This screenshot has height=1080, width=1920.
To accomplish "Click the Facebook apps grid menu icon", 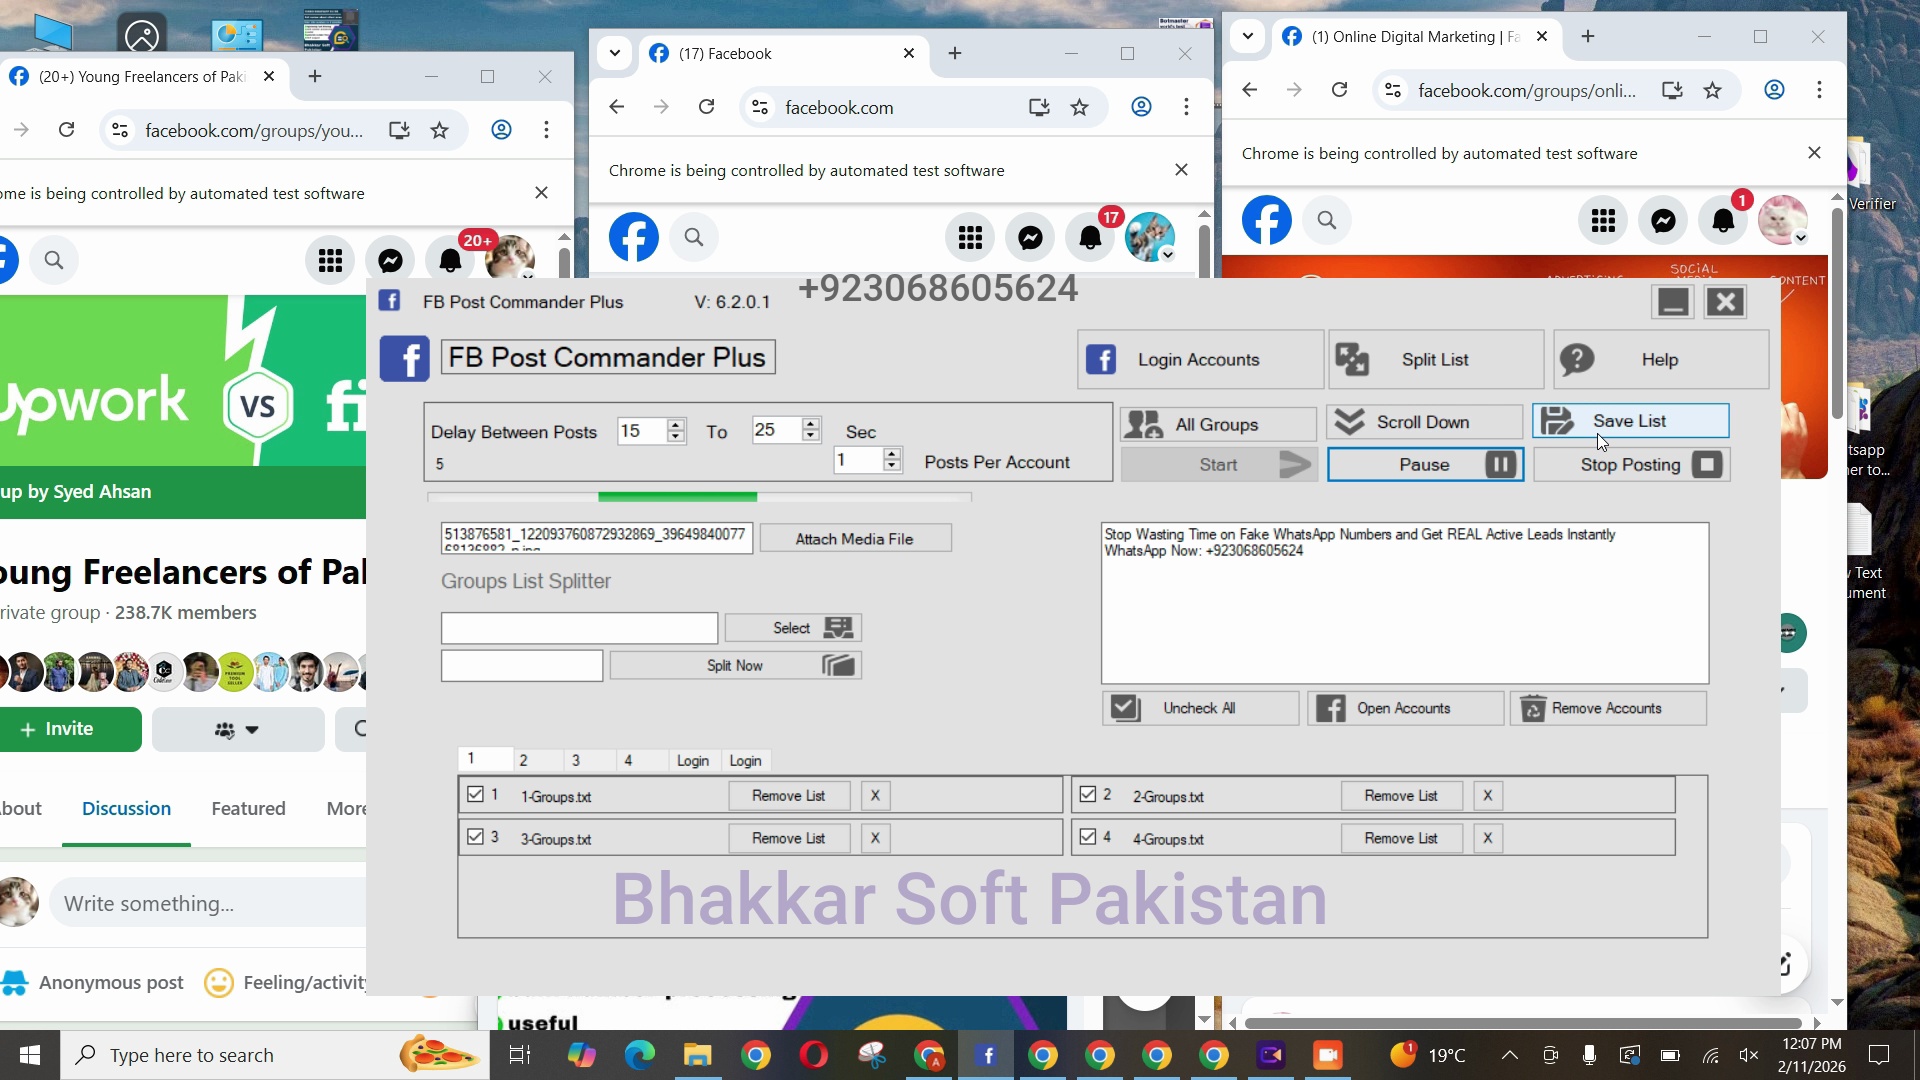I will pyautogui.click(x=970, y=237).
